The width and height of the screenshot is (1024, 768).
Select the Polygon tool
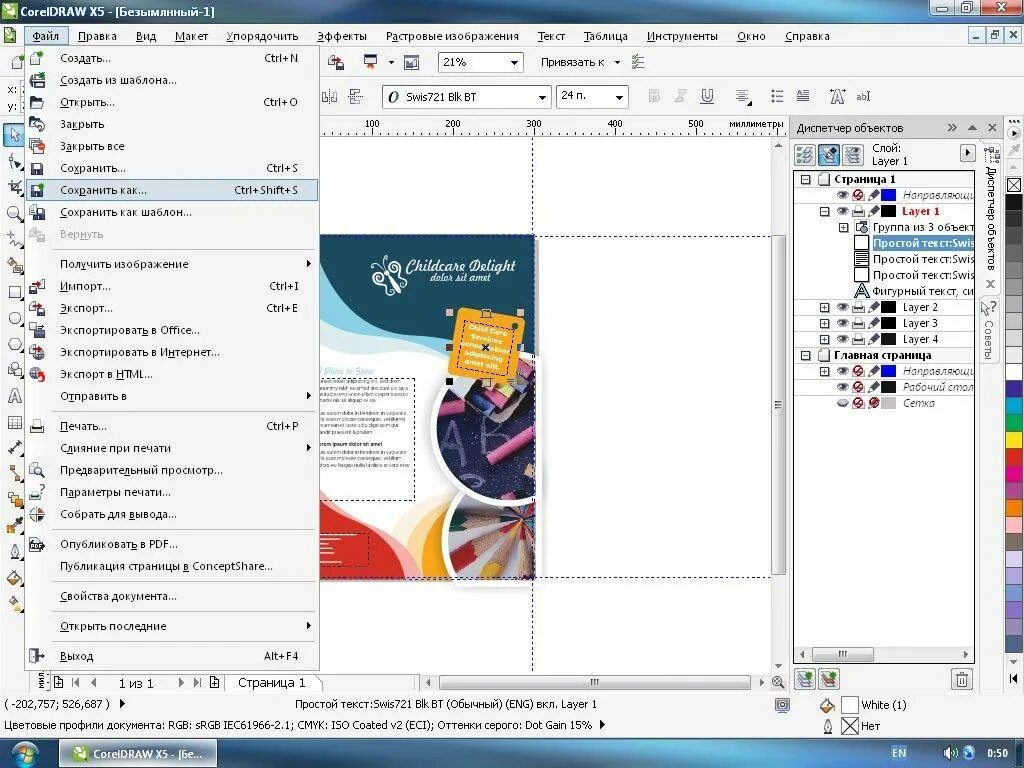pos(14,344)
